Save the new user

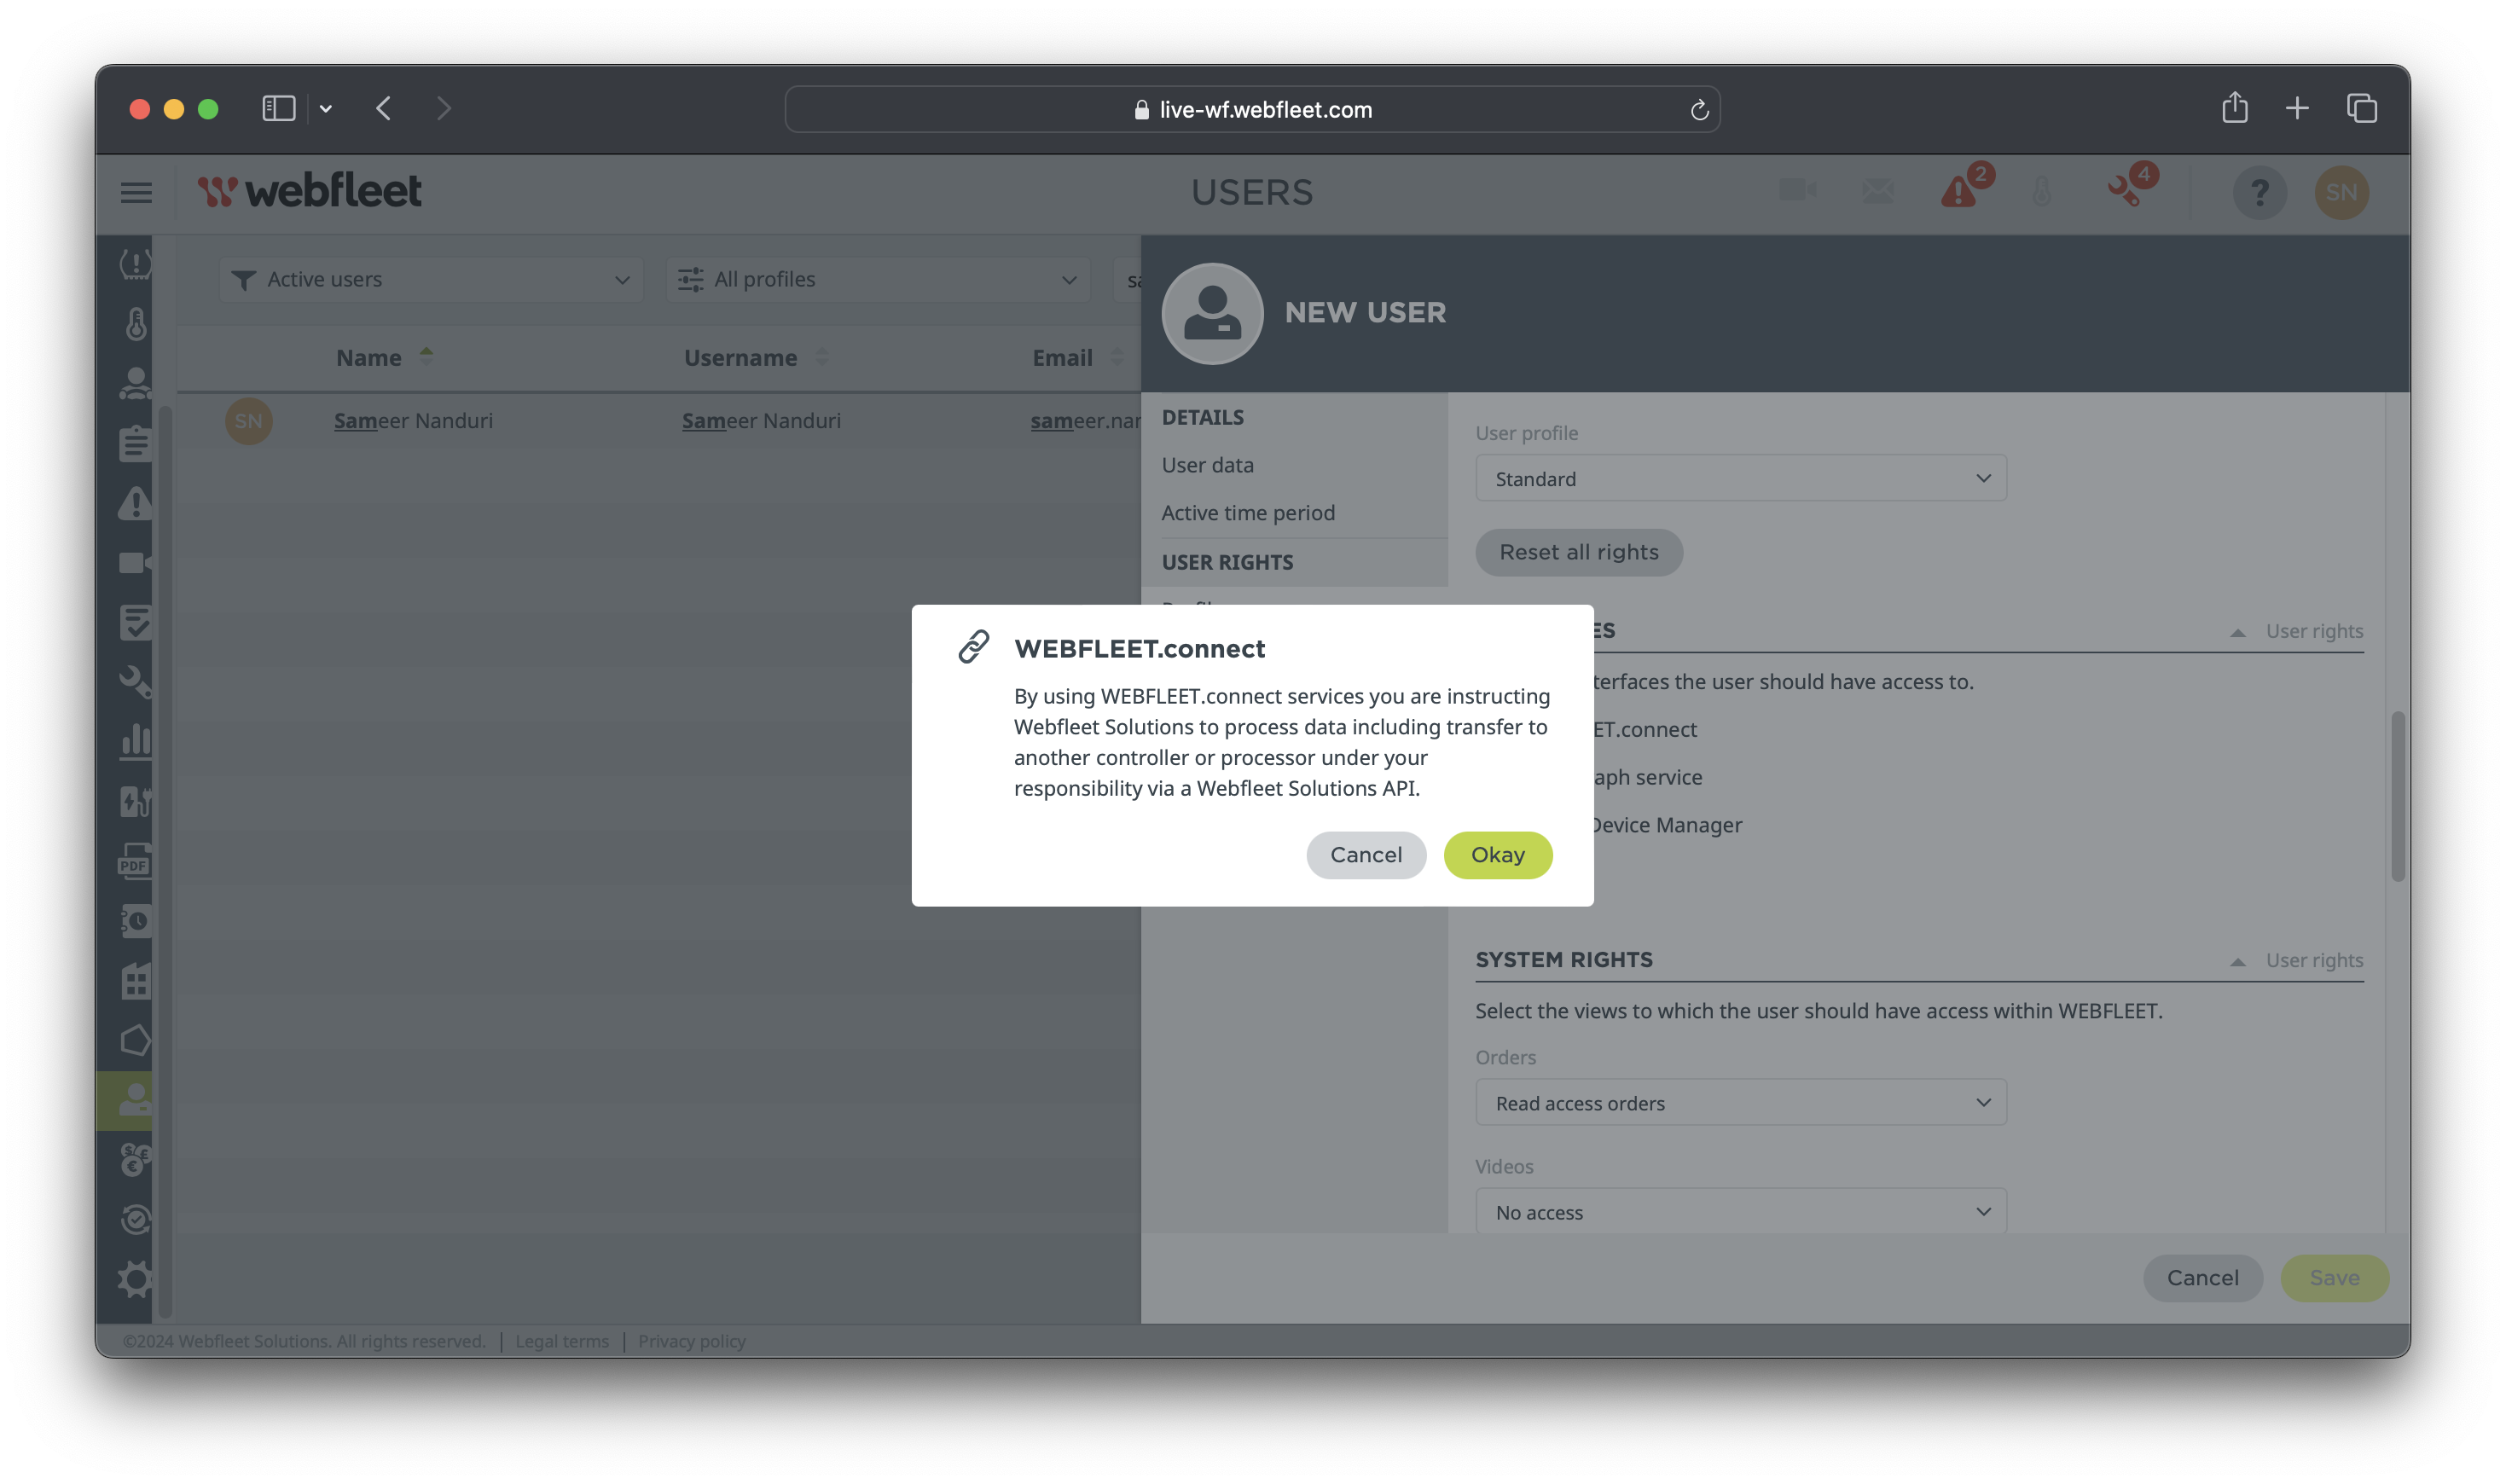[2334, 1278]
